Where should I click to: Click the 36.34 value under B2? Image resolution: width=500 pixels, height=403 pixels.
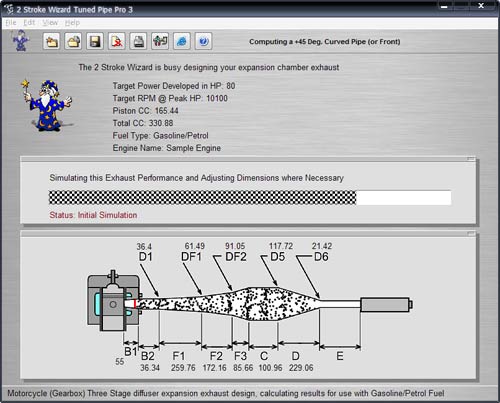coord(150,368)
